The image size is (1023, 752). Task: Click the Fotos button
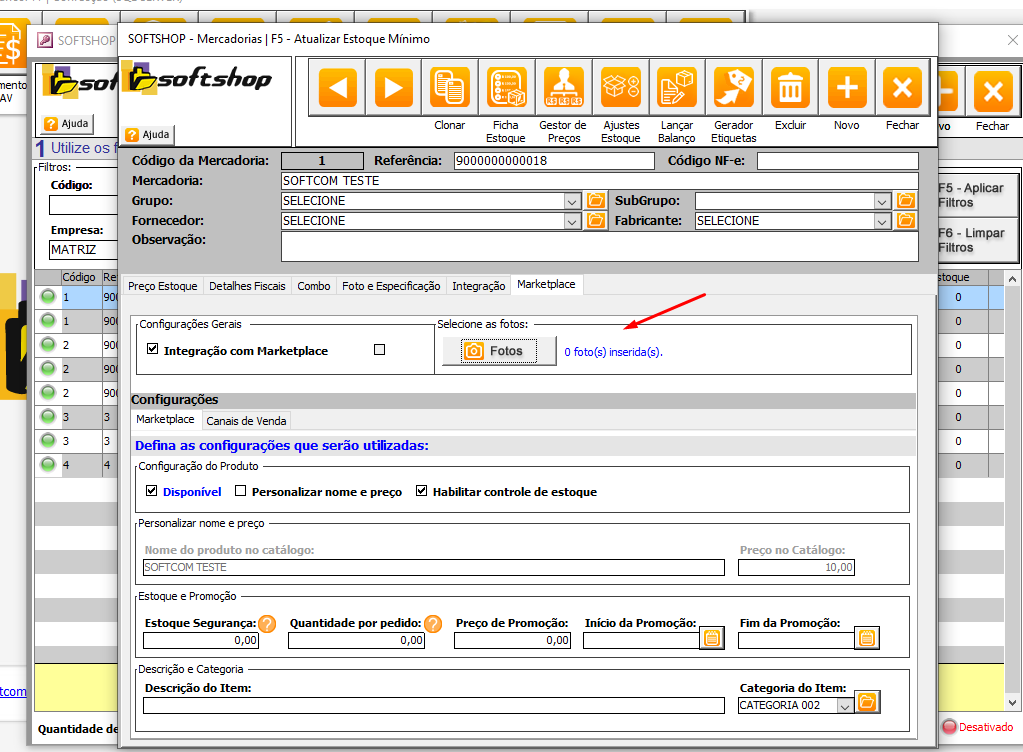tap(498, 351)
